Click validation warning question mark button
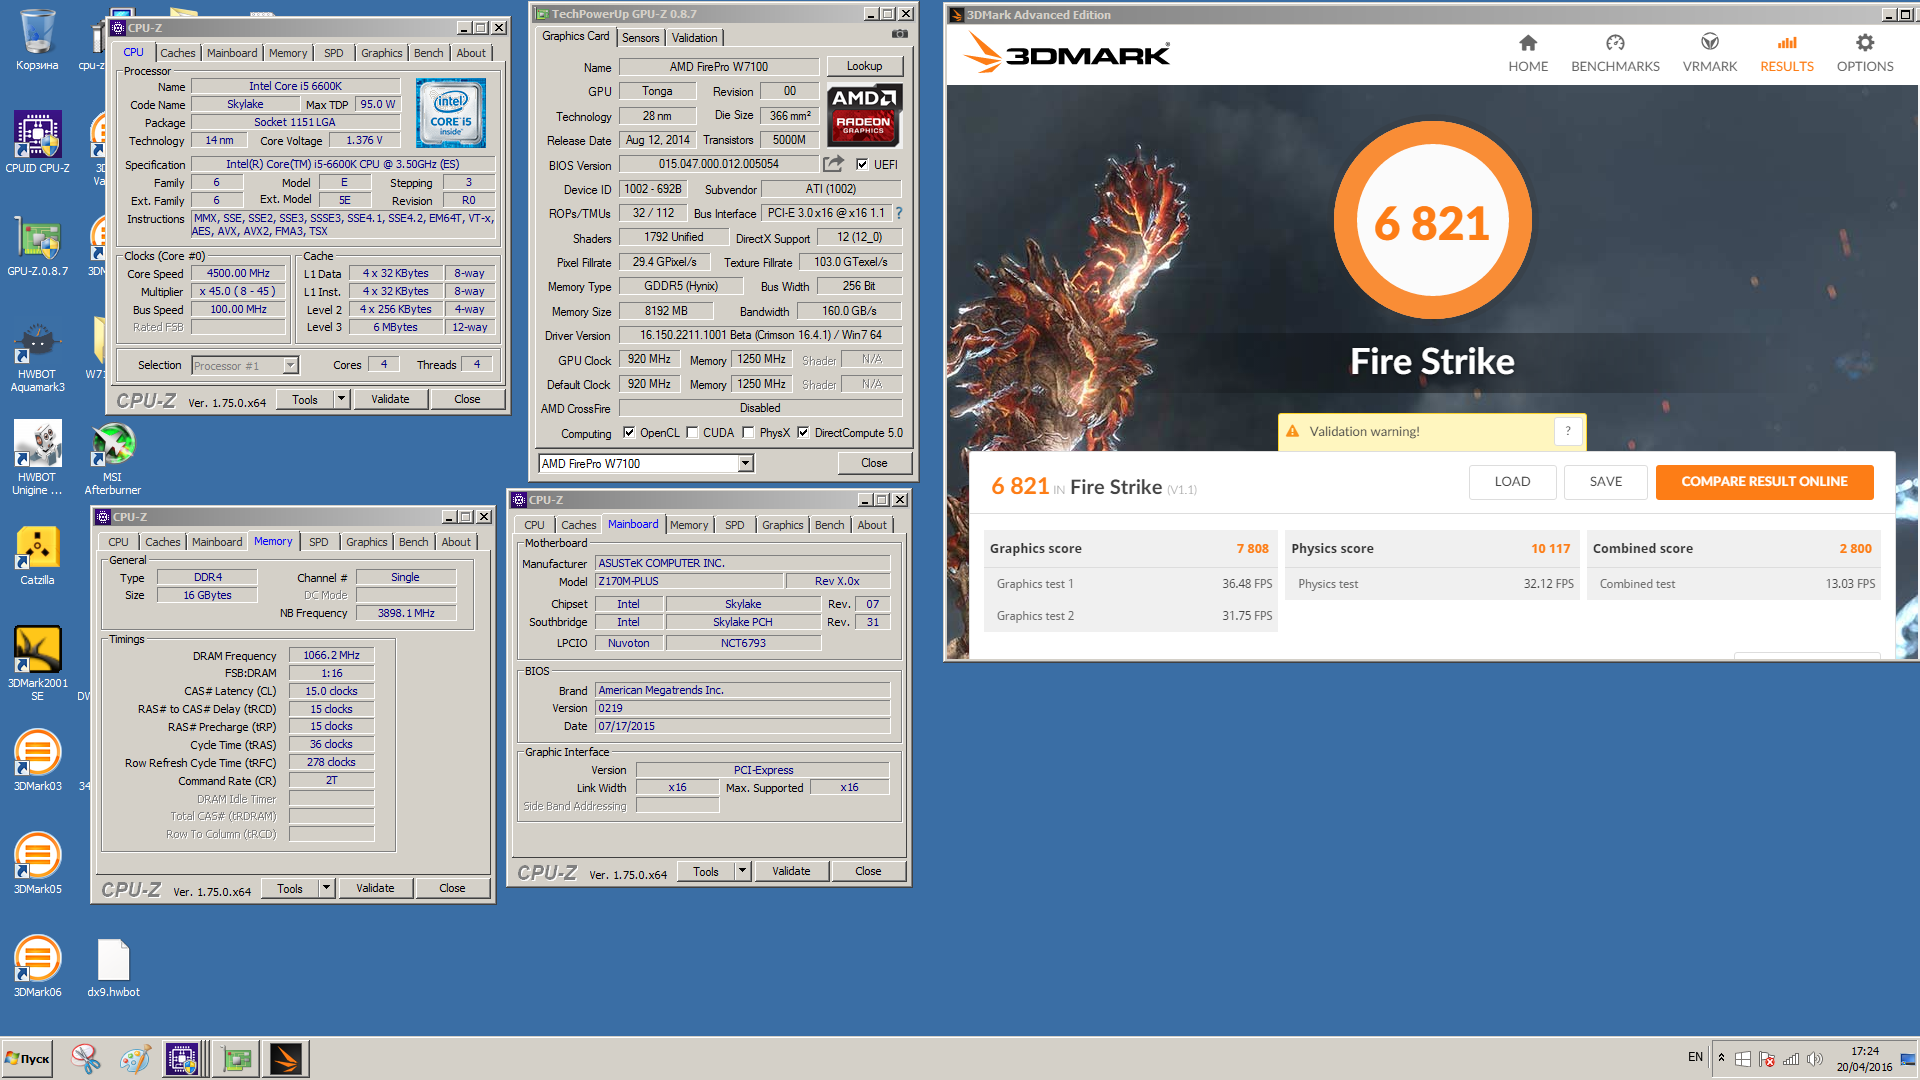 [1568, 431]
